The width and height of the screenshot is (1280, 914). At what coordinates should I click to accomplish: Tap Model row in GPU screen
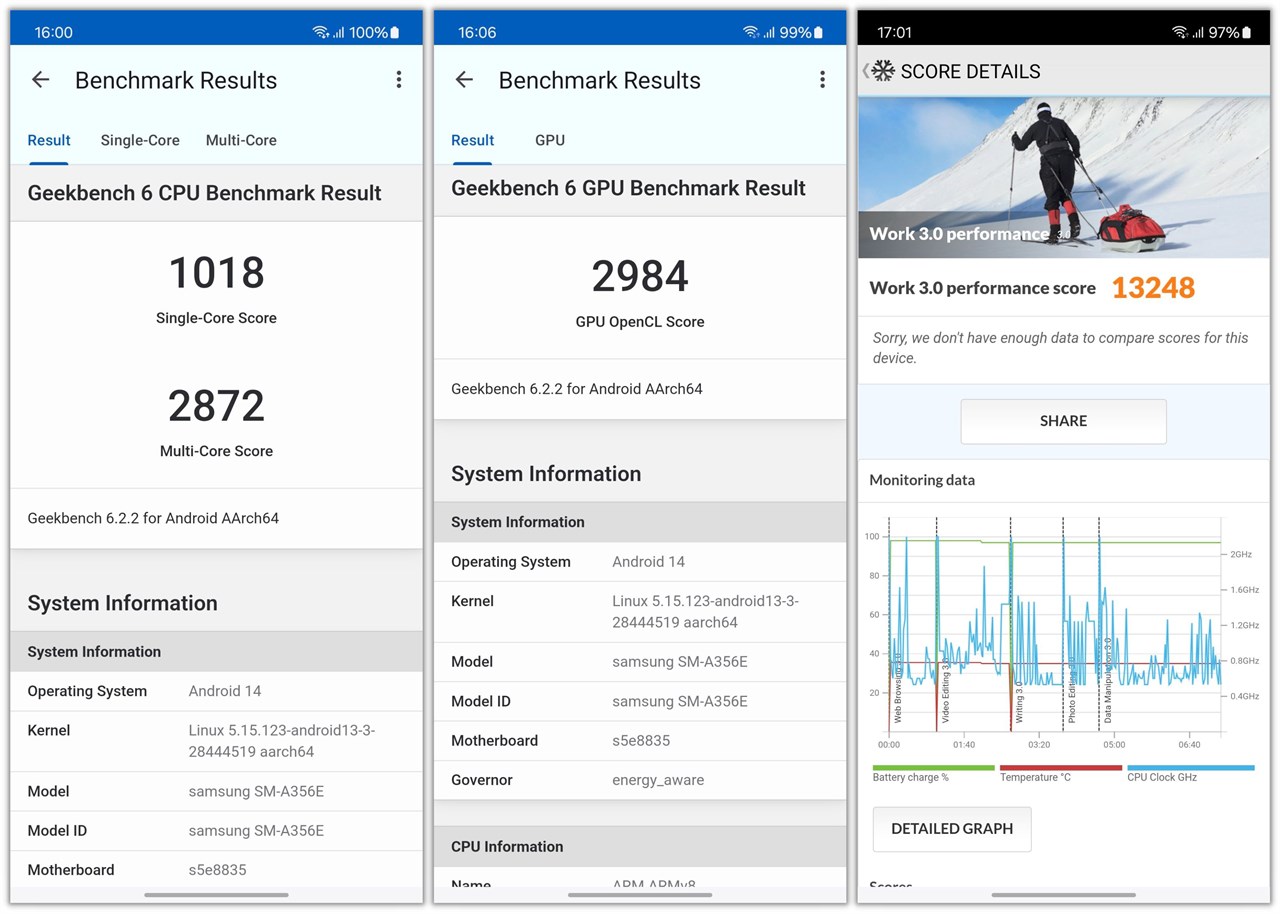pos(640,662)
